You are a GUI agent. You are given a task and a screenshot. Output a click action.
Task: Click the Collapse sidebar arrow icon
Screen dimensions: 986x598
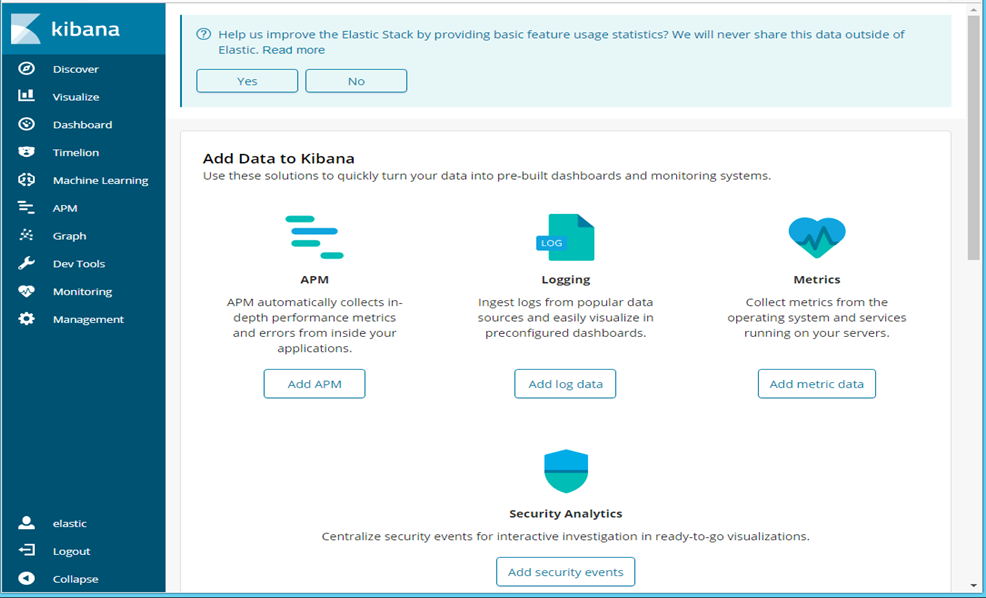pyautogui.click(x=26, y=578)
